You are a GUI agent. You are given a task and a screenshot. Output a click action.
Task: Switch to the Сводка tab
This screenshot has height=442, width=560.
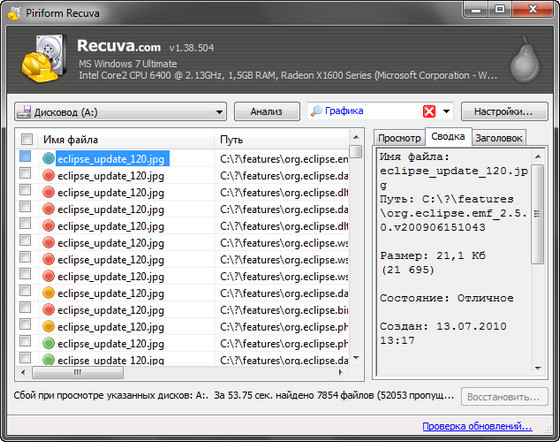tap(448, 136)
